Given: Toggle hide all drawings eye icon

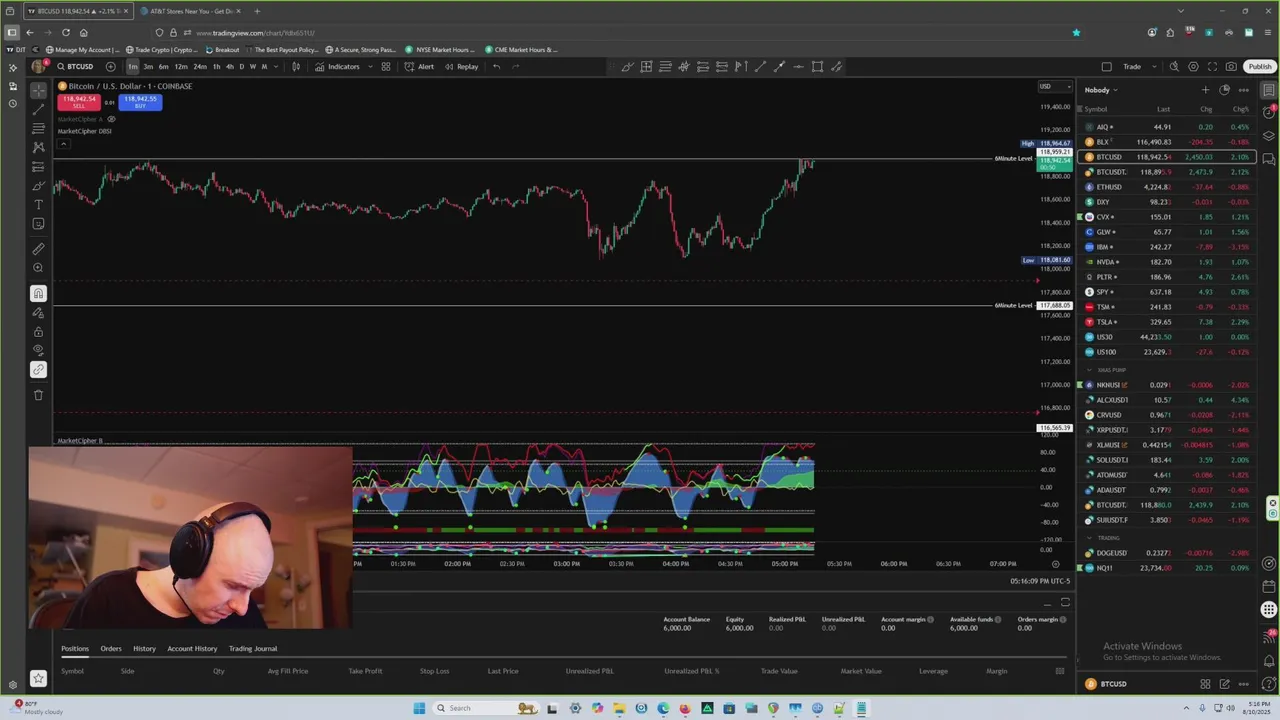Looking at the screenshot, I should click(38, 350).
